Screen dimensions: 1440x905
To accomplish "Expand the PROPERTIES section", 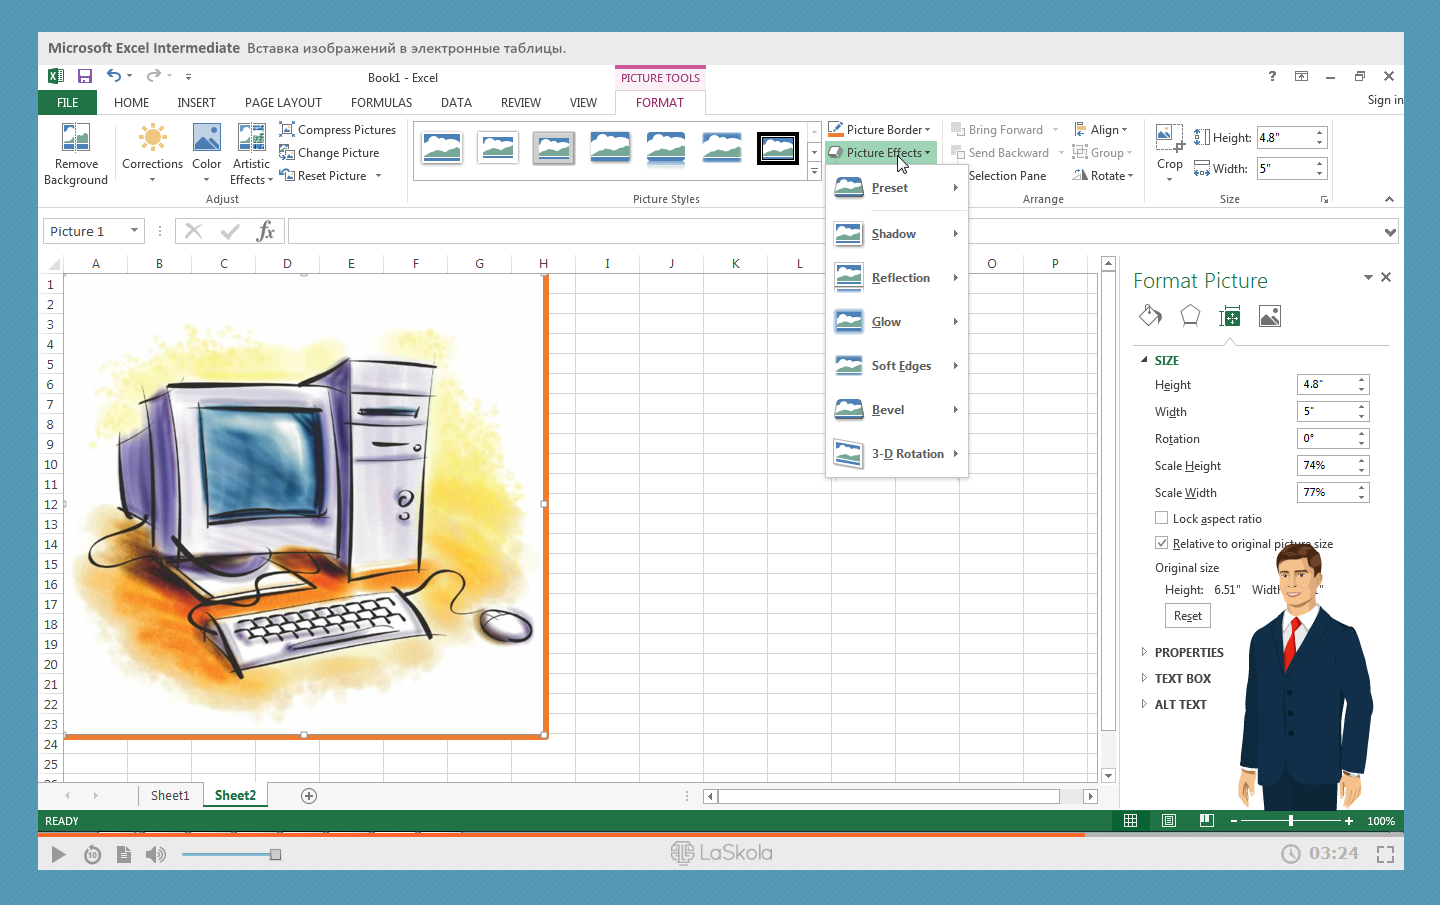I will click(x=1188, y=652).
